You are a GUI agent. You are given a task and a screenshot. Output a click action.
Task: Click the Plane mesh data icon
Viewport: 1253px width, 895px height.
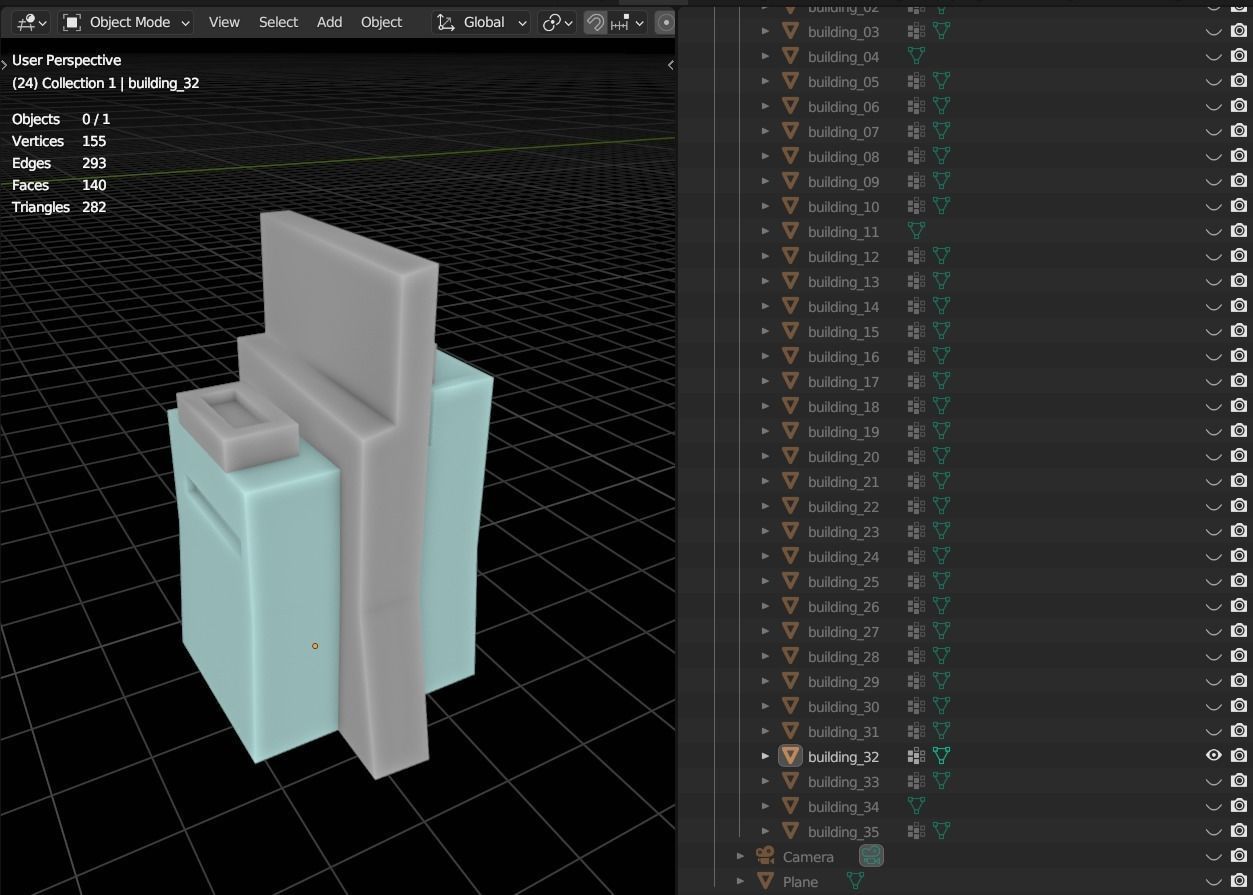pyautogui.click(x=855, y=881)
